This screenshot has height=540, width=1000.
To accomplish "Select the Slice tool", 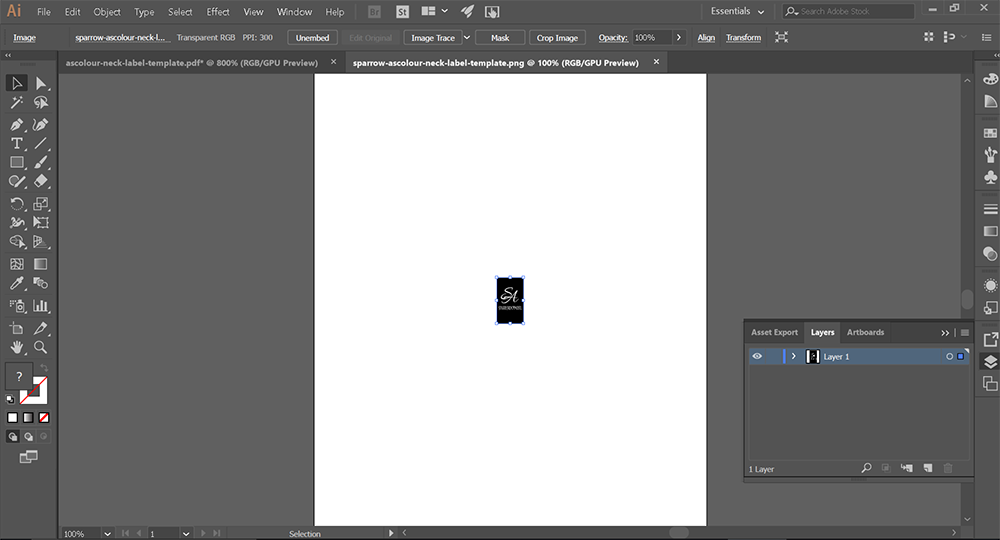I will pyautogui.click(x=41, y=328).
